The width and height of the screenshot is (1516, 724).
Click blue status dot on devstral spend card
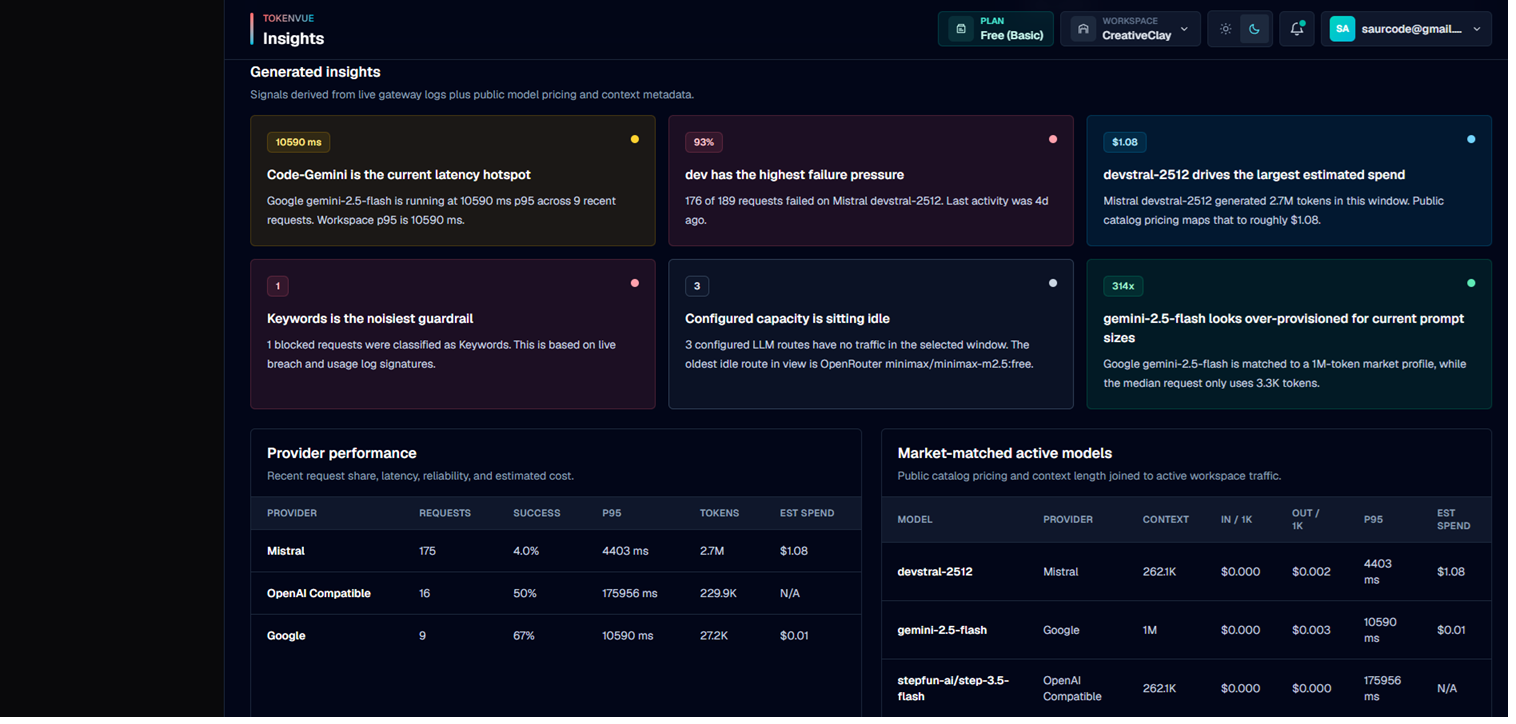tap(1471, 139)
